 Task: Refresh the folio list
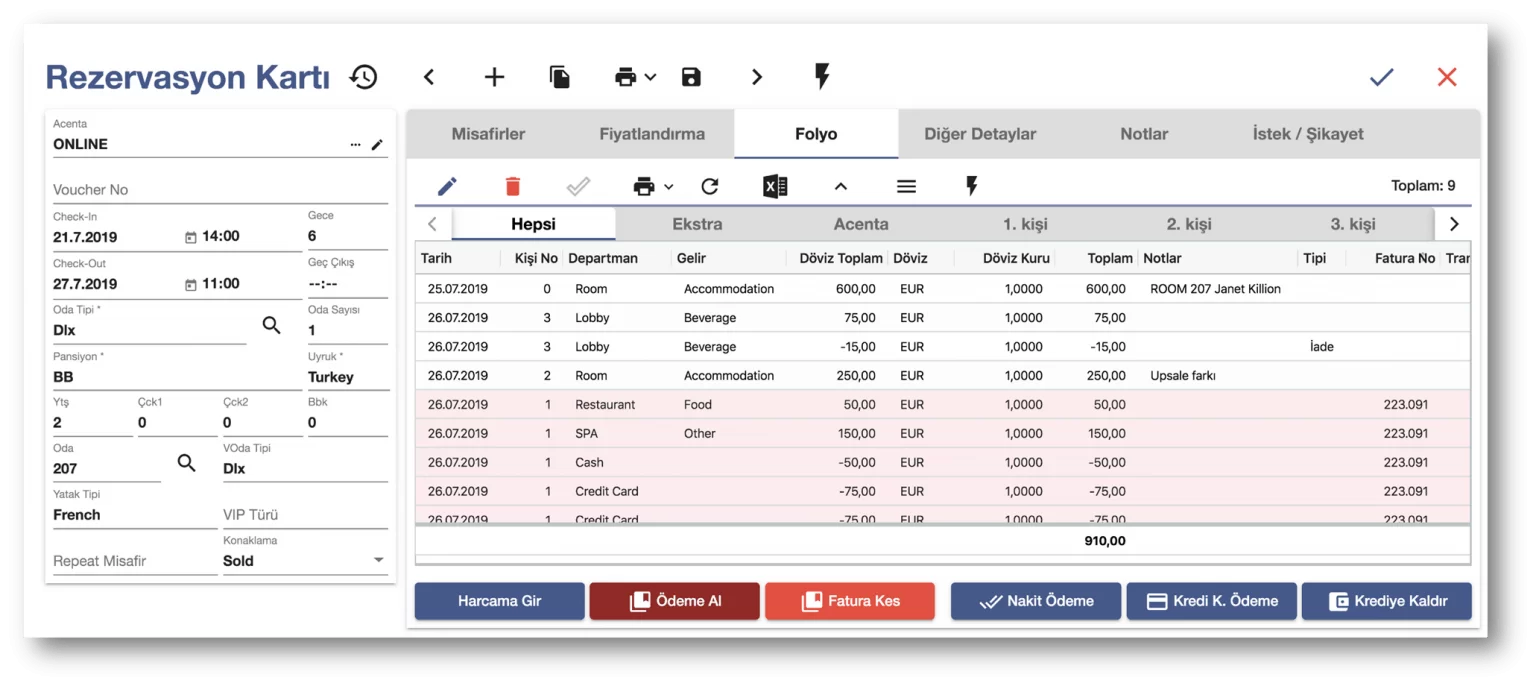pyautogui.click(x=710, y=186)
